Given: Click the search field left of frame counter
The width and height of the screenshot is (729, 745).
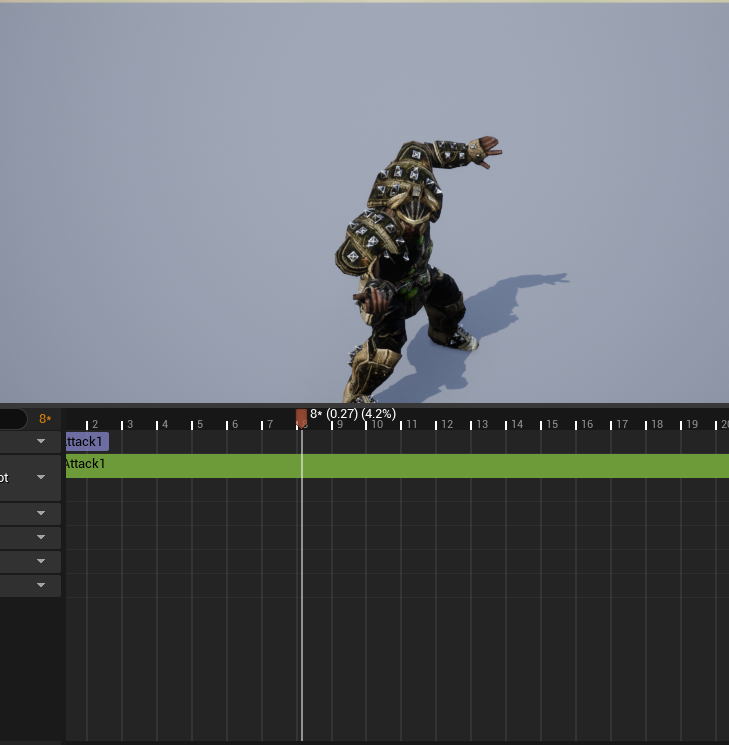Looking at the screenshot, I should pos(13,419).
